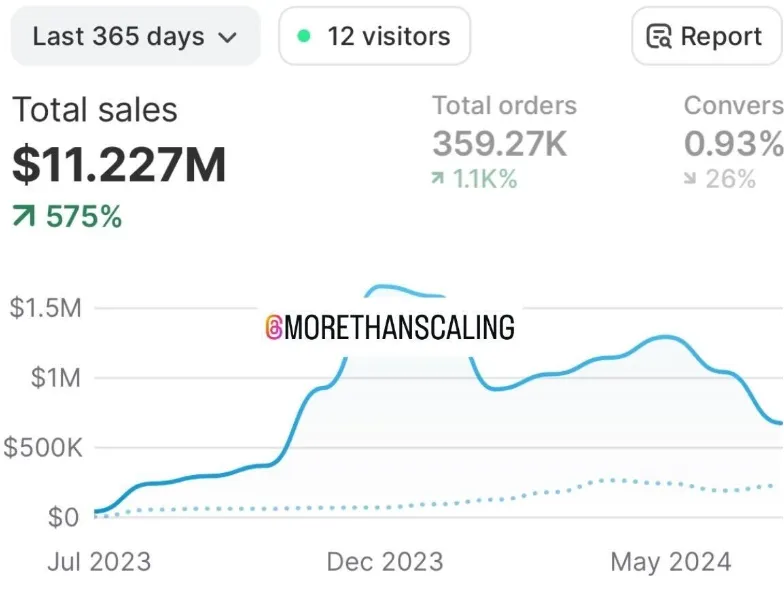Click the $11.227M total sales figure
This screenshot has width=784, height=601.
click(x=119, y=164)
